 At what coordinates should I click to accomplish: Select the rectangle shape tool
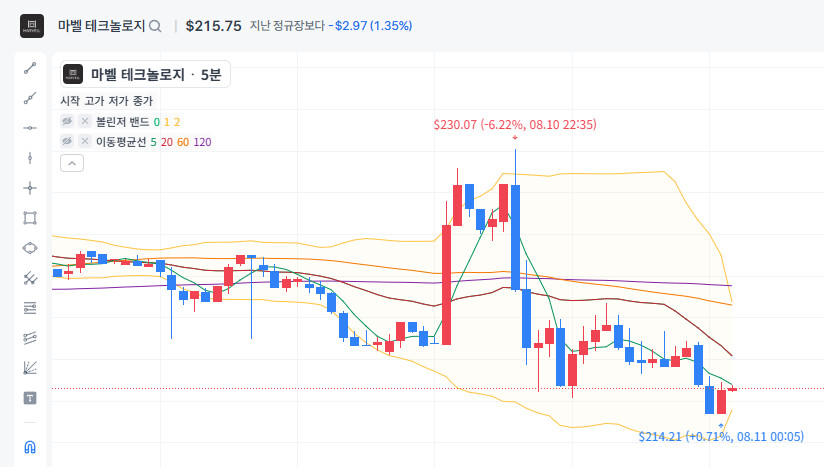click(x=30, y=218)
